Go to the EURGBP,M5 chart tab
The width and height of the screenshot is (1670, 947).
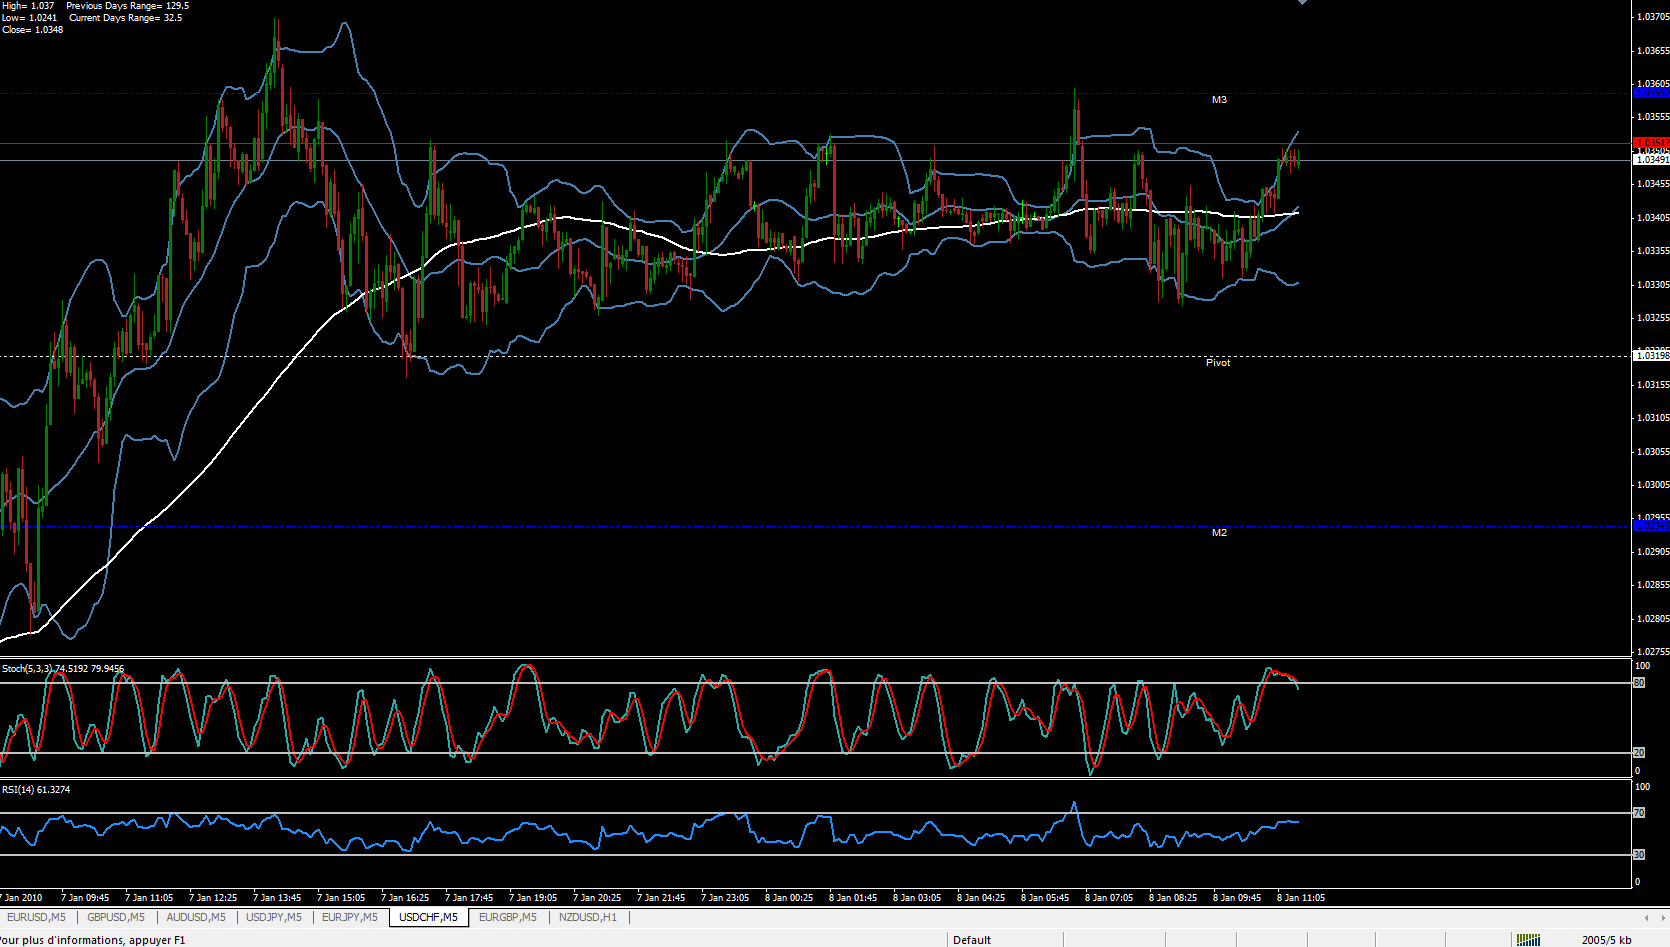508,917
